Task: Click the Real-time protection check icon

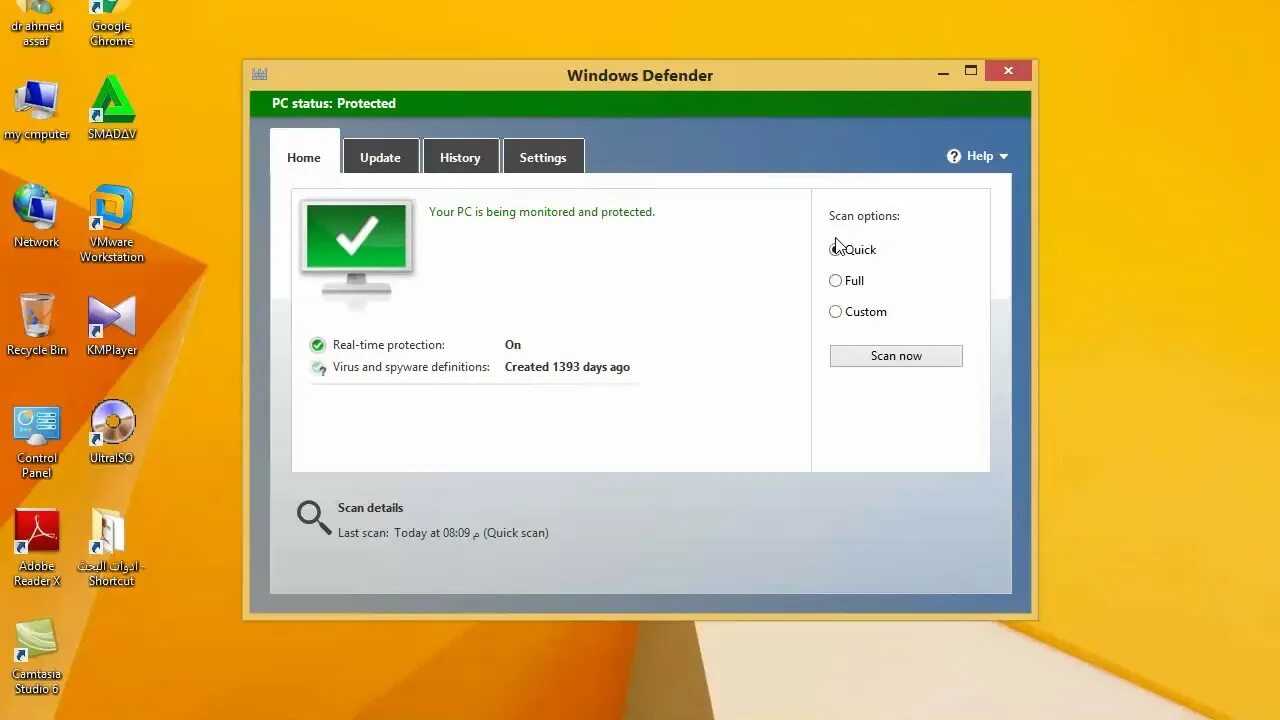Action: click(x=318, y=345)
